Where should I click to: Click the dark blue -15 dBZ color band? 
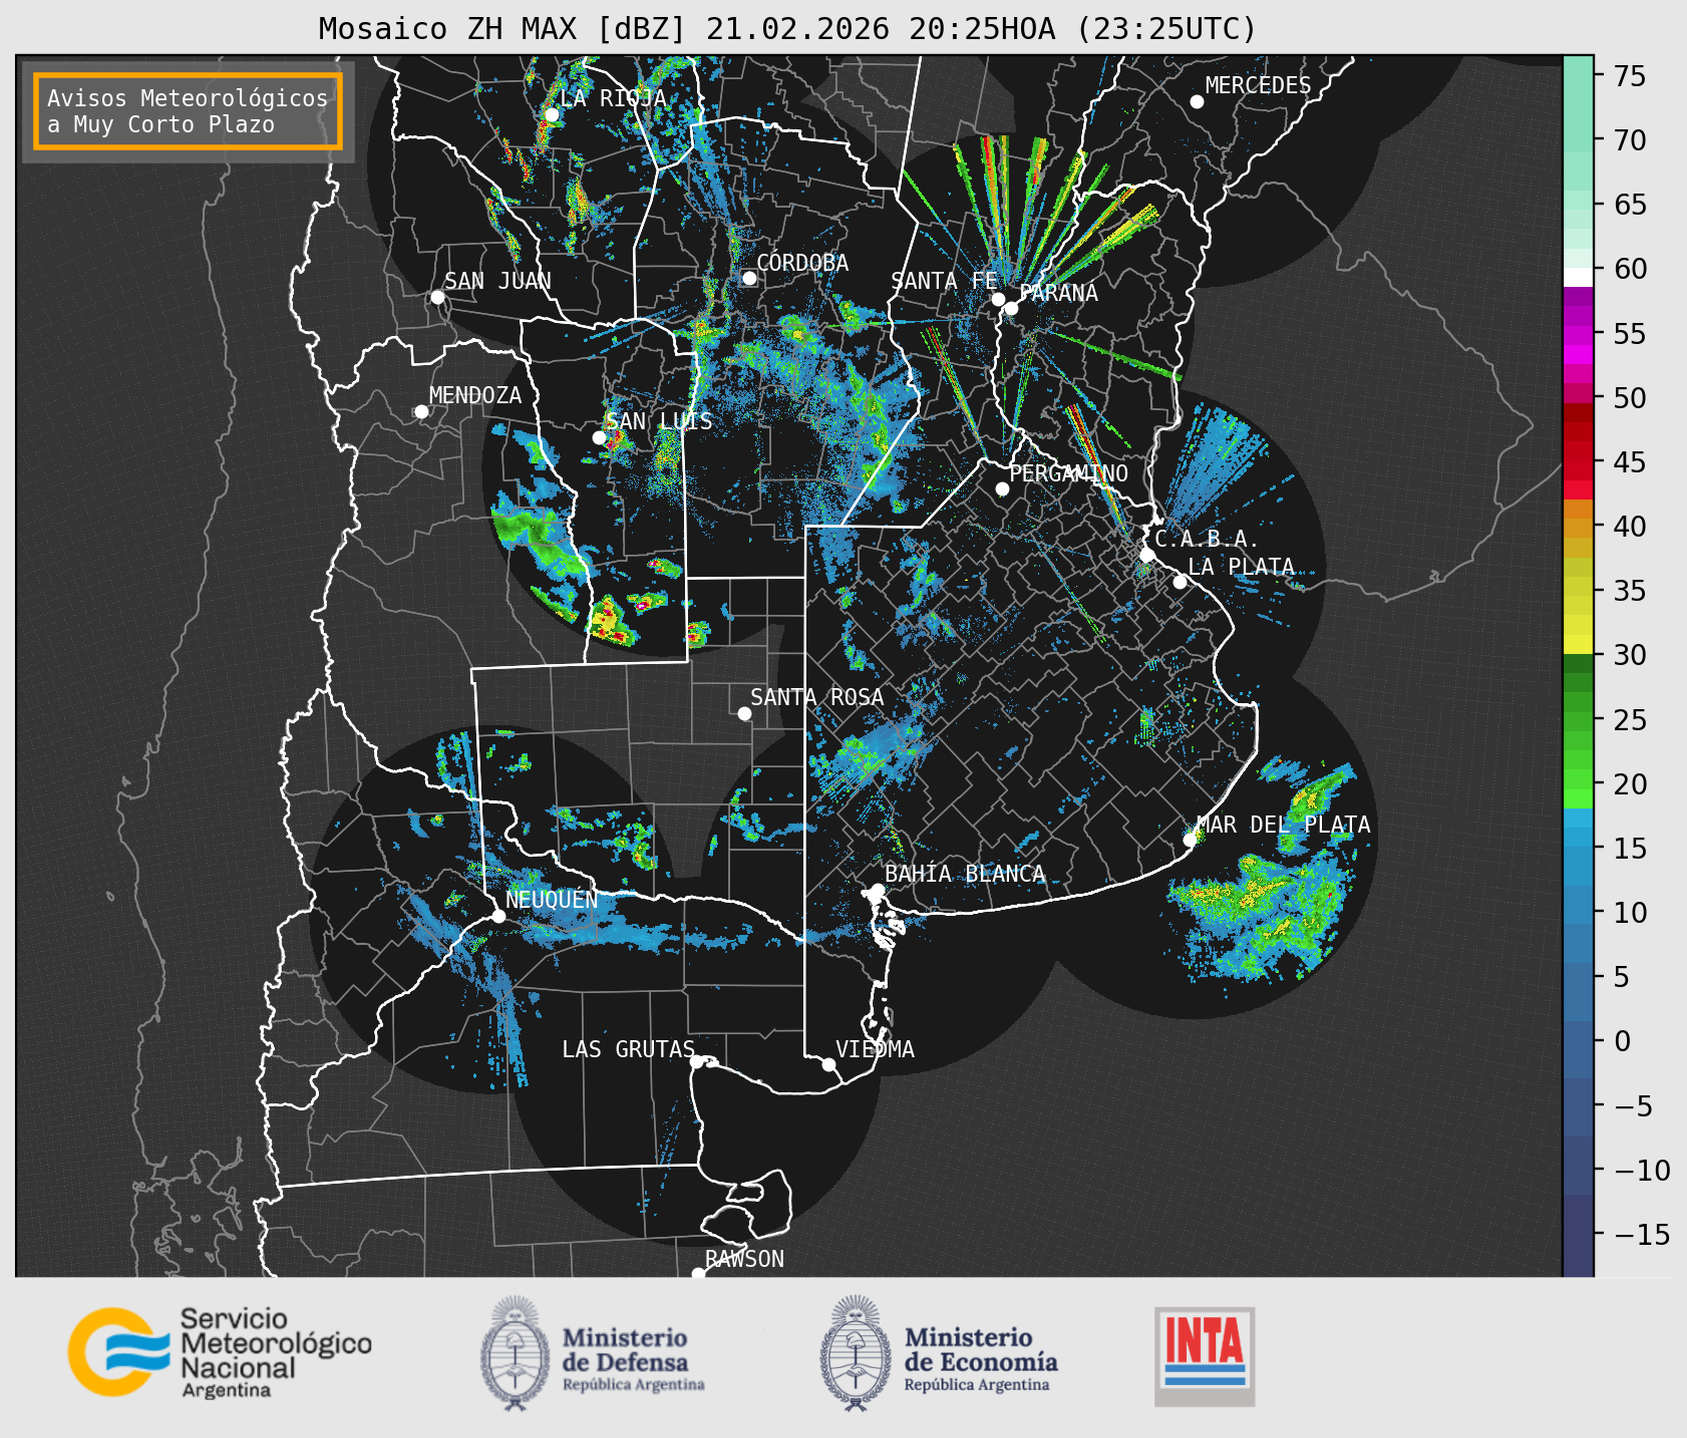[x=1578, y=1234]
